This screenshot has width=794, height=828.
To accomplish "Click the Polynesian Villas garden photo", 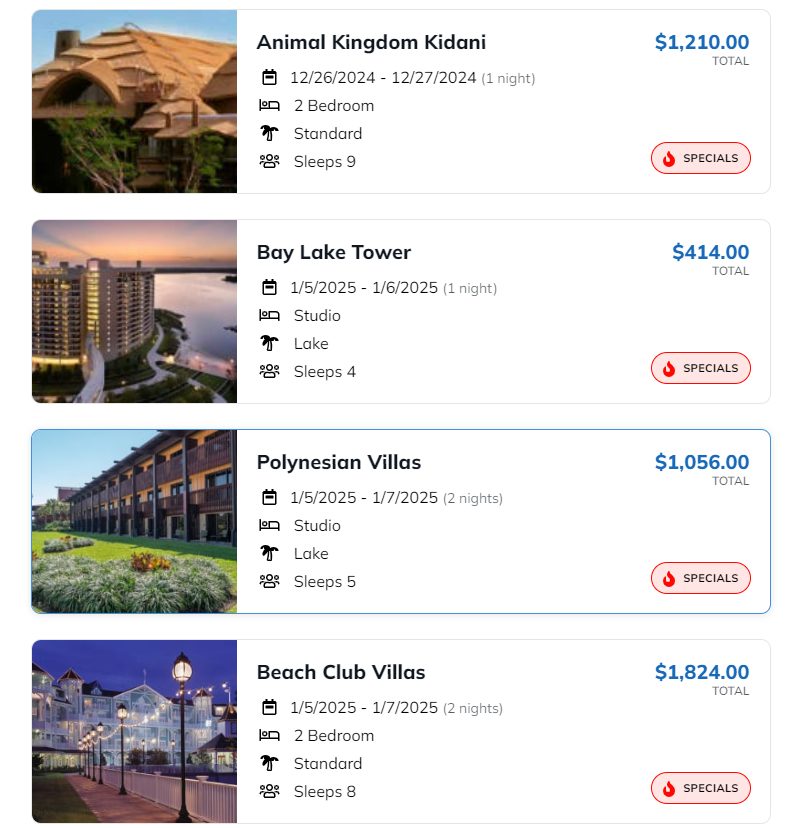I will (134, 521).
